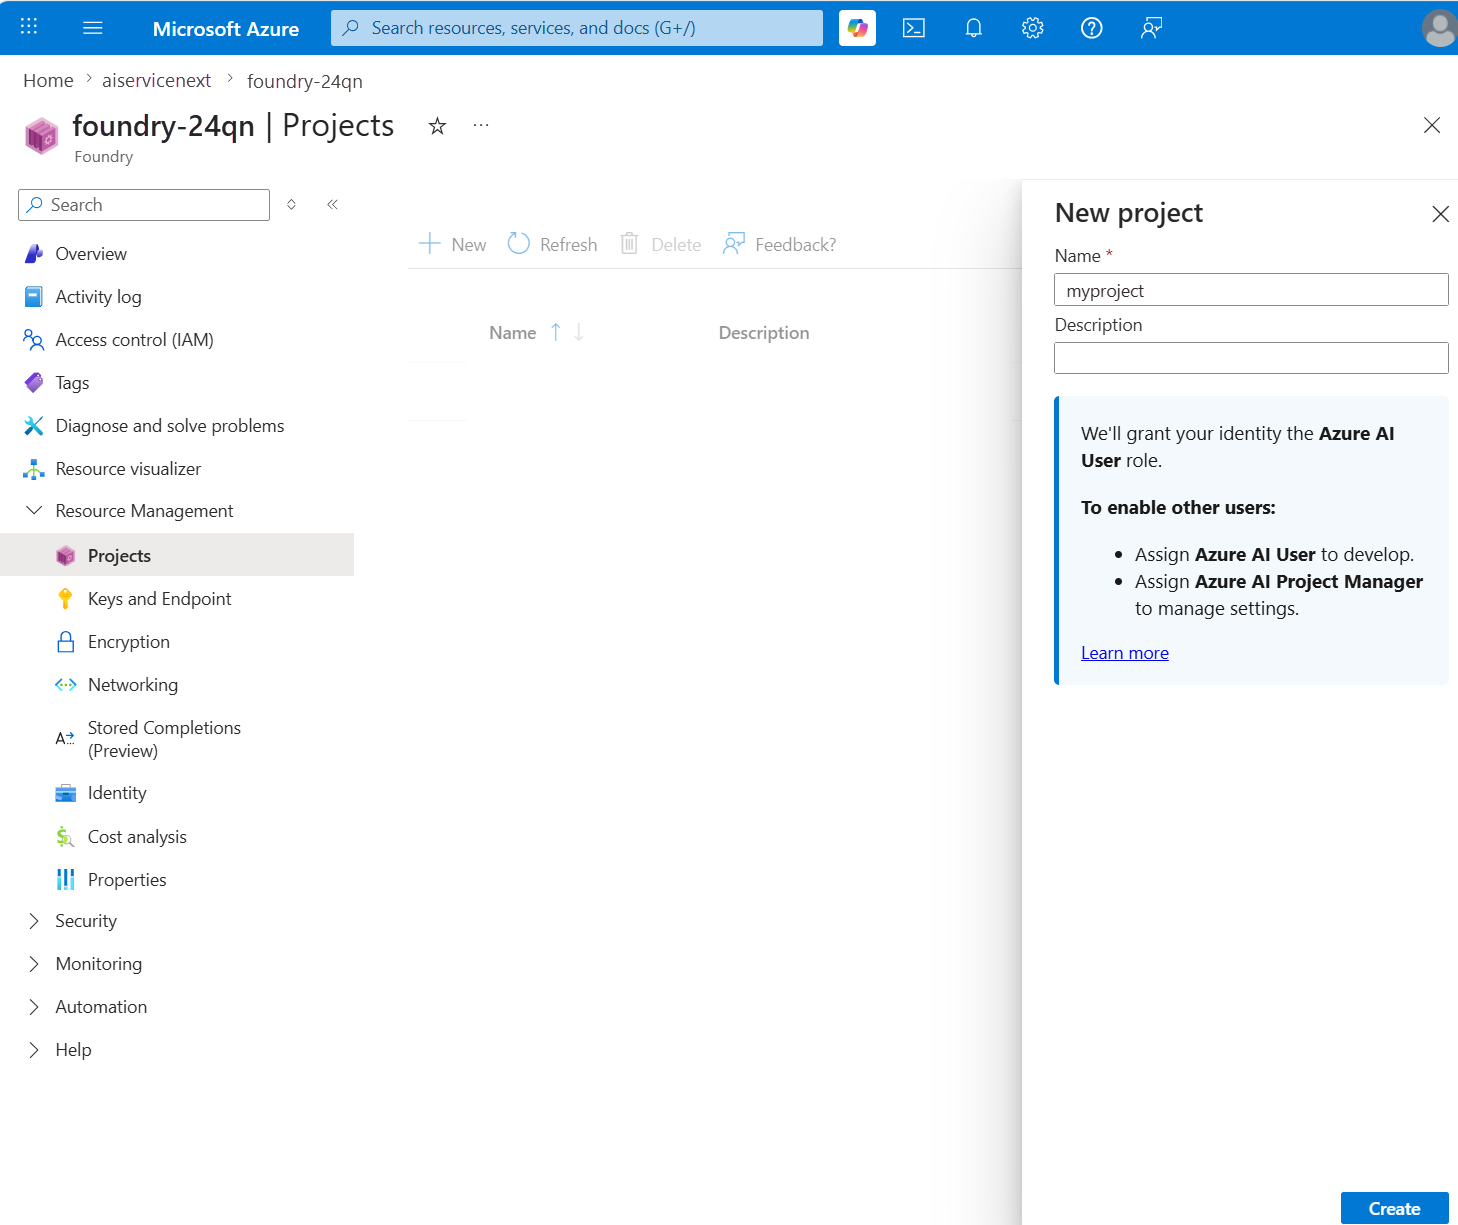Viewport: 1458px width, 1225px height.
Task: Click the Create button
Action: [1394, 1209]
